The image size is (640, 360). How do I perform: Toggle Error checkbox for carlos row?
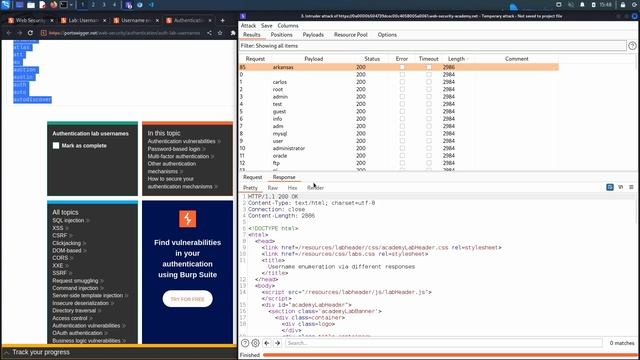pyautogui.click(x=402, y=82)
